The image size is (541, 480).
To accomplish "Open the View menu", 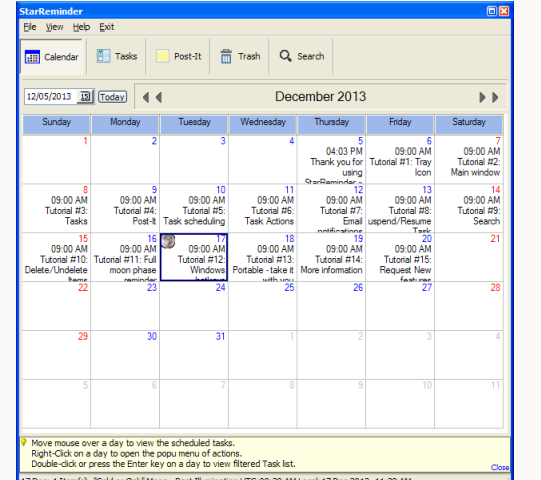I will point(55,27).
